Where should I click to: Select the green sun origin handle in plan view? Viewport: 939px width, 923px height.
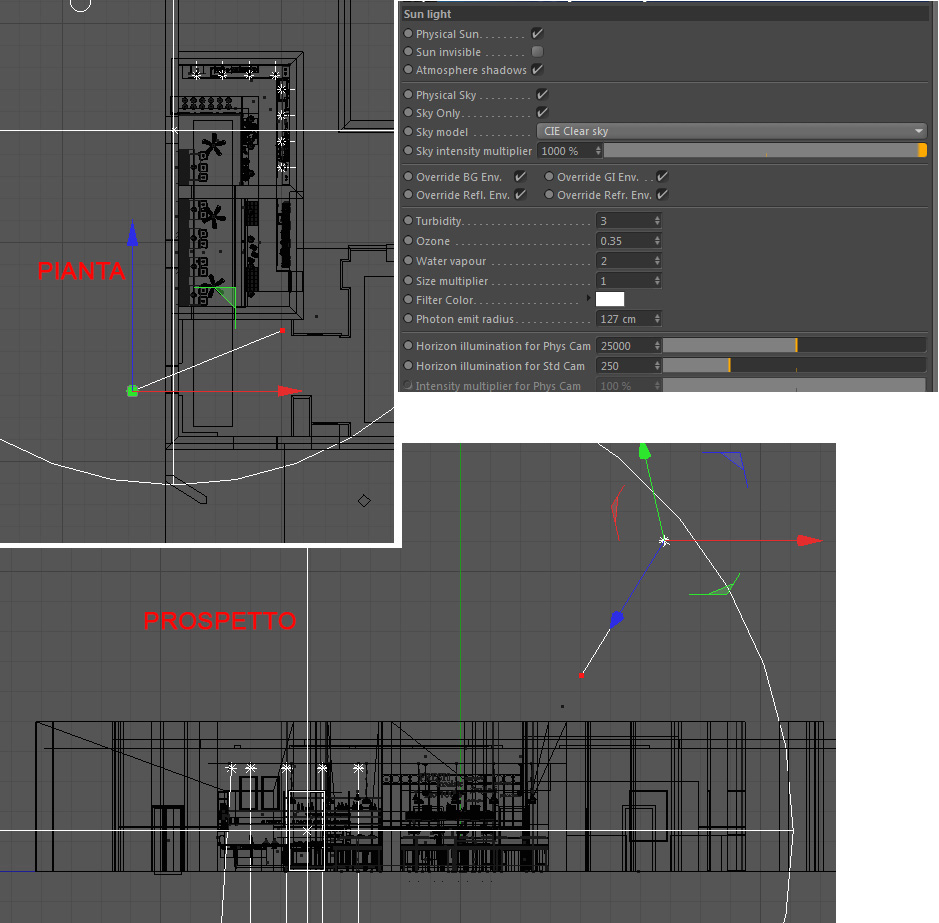coord(132,391)
